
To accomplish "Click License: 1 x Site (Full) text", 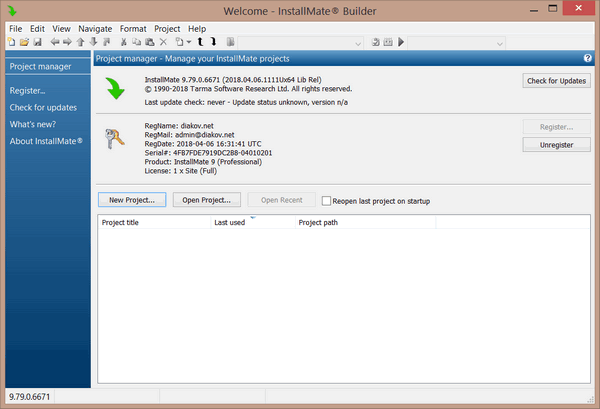I will pos(181,171).
